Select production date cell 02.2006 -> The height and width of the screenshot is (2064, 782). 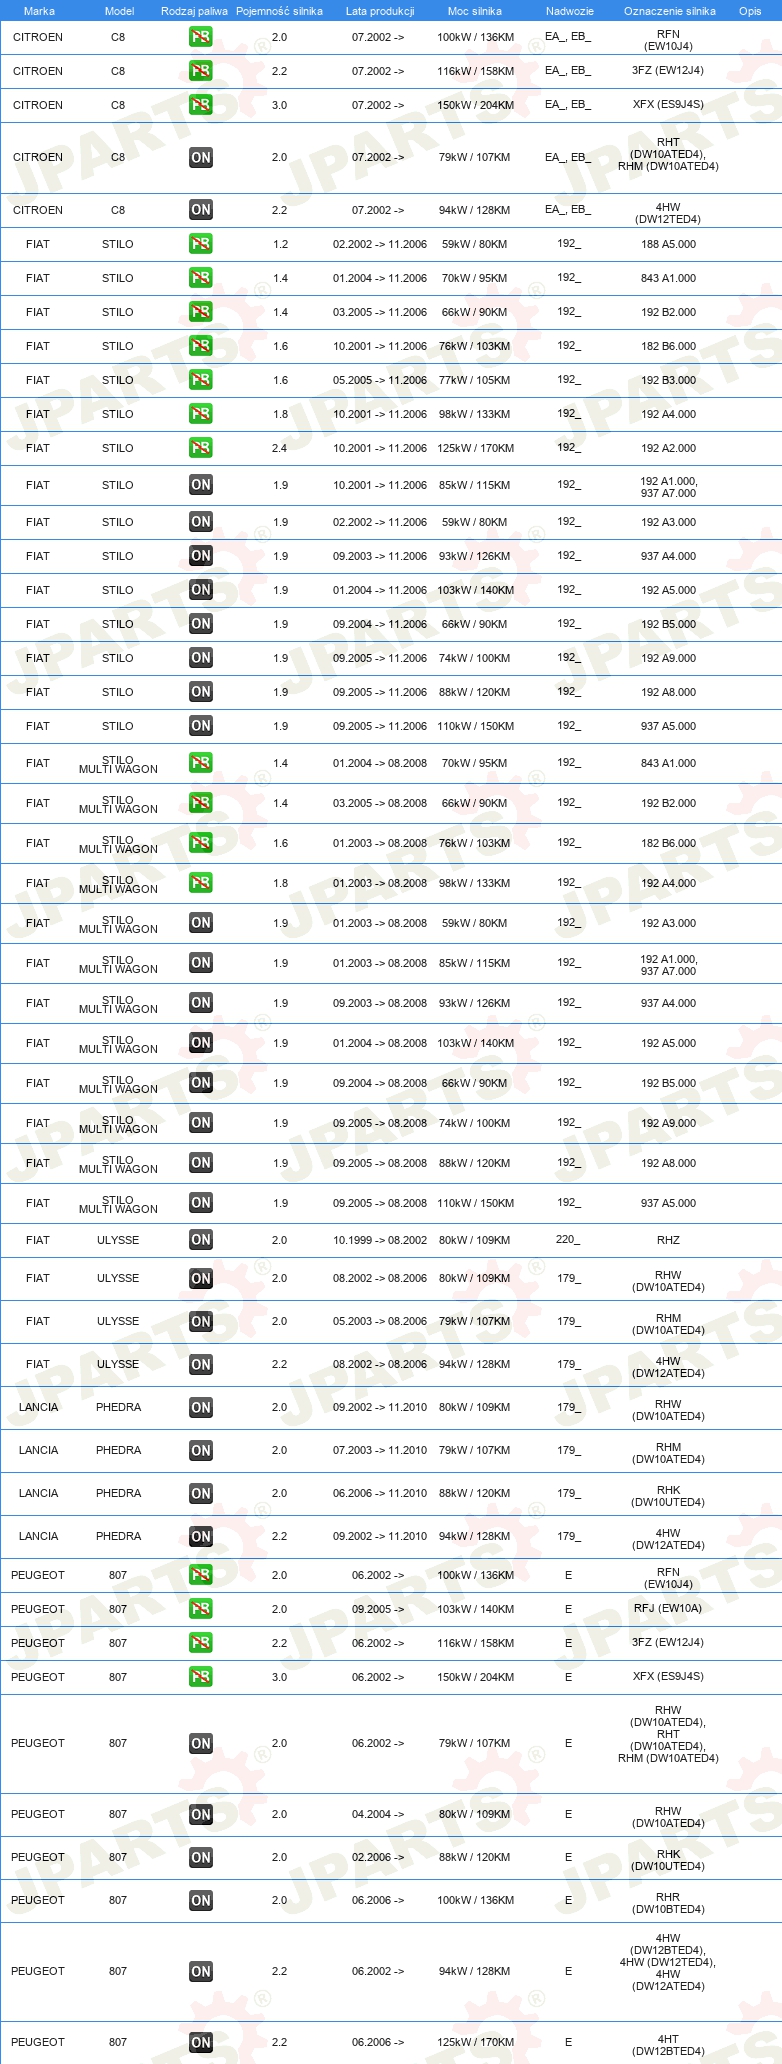point(378,1857)
